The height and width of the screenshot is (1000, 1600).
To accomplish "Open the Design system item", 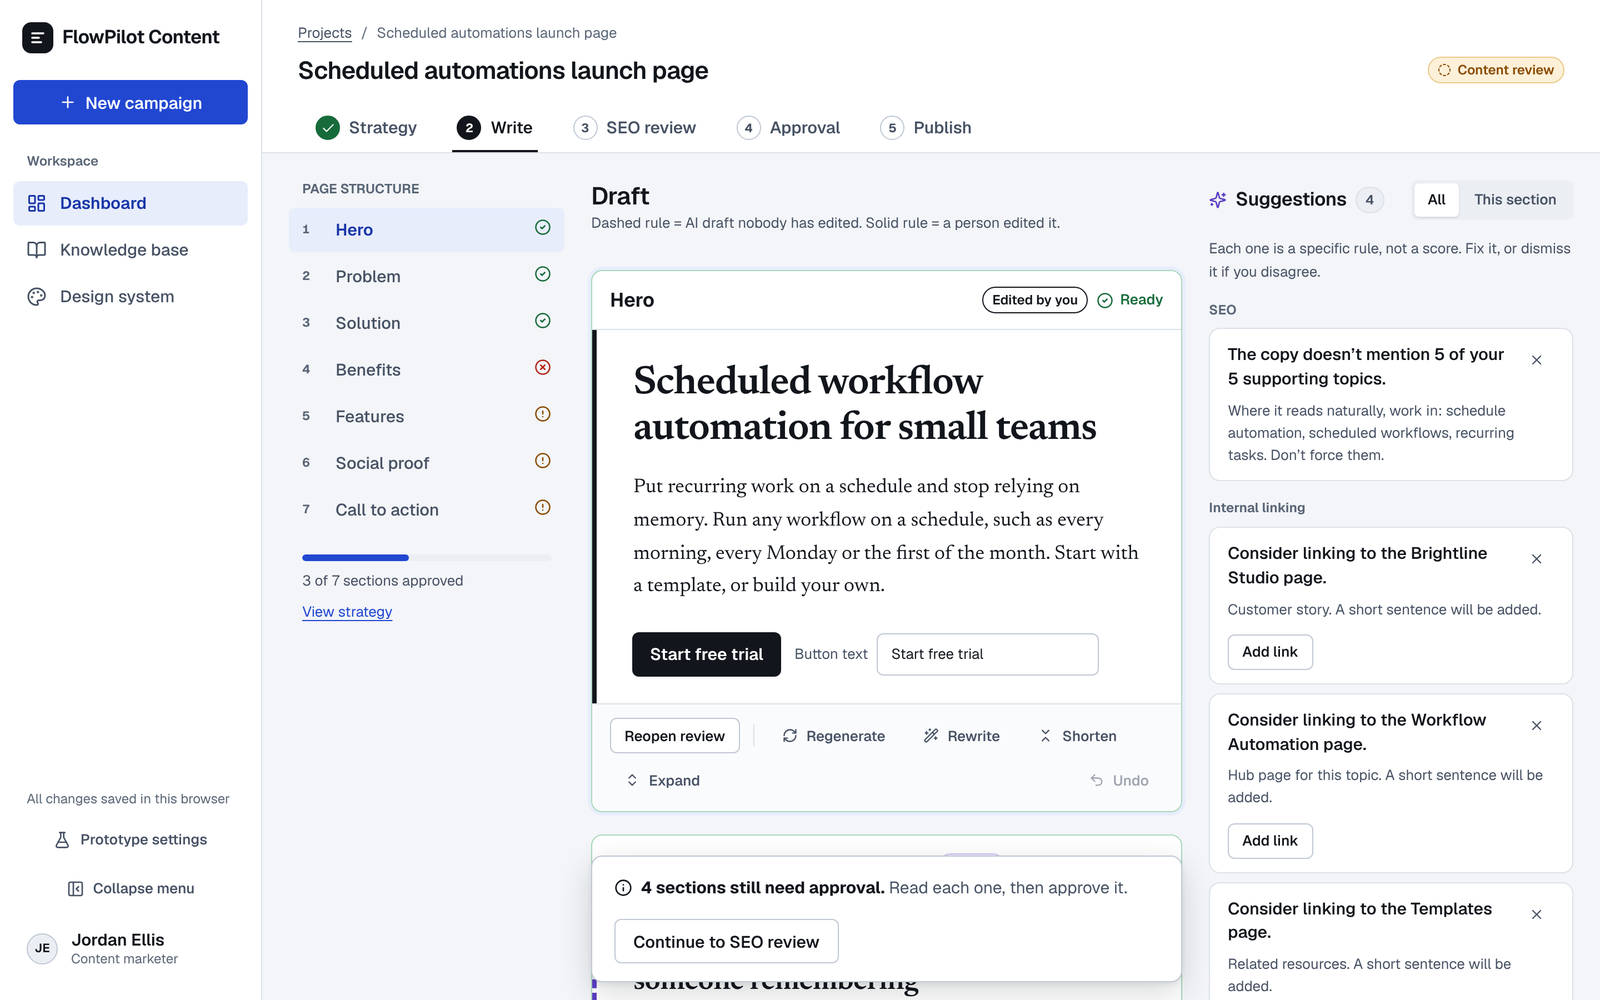I will click(x=130, y=297).
